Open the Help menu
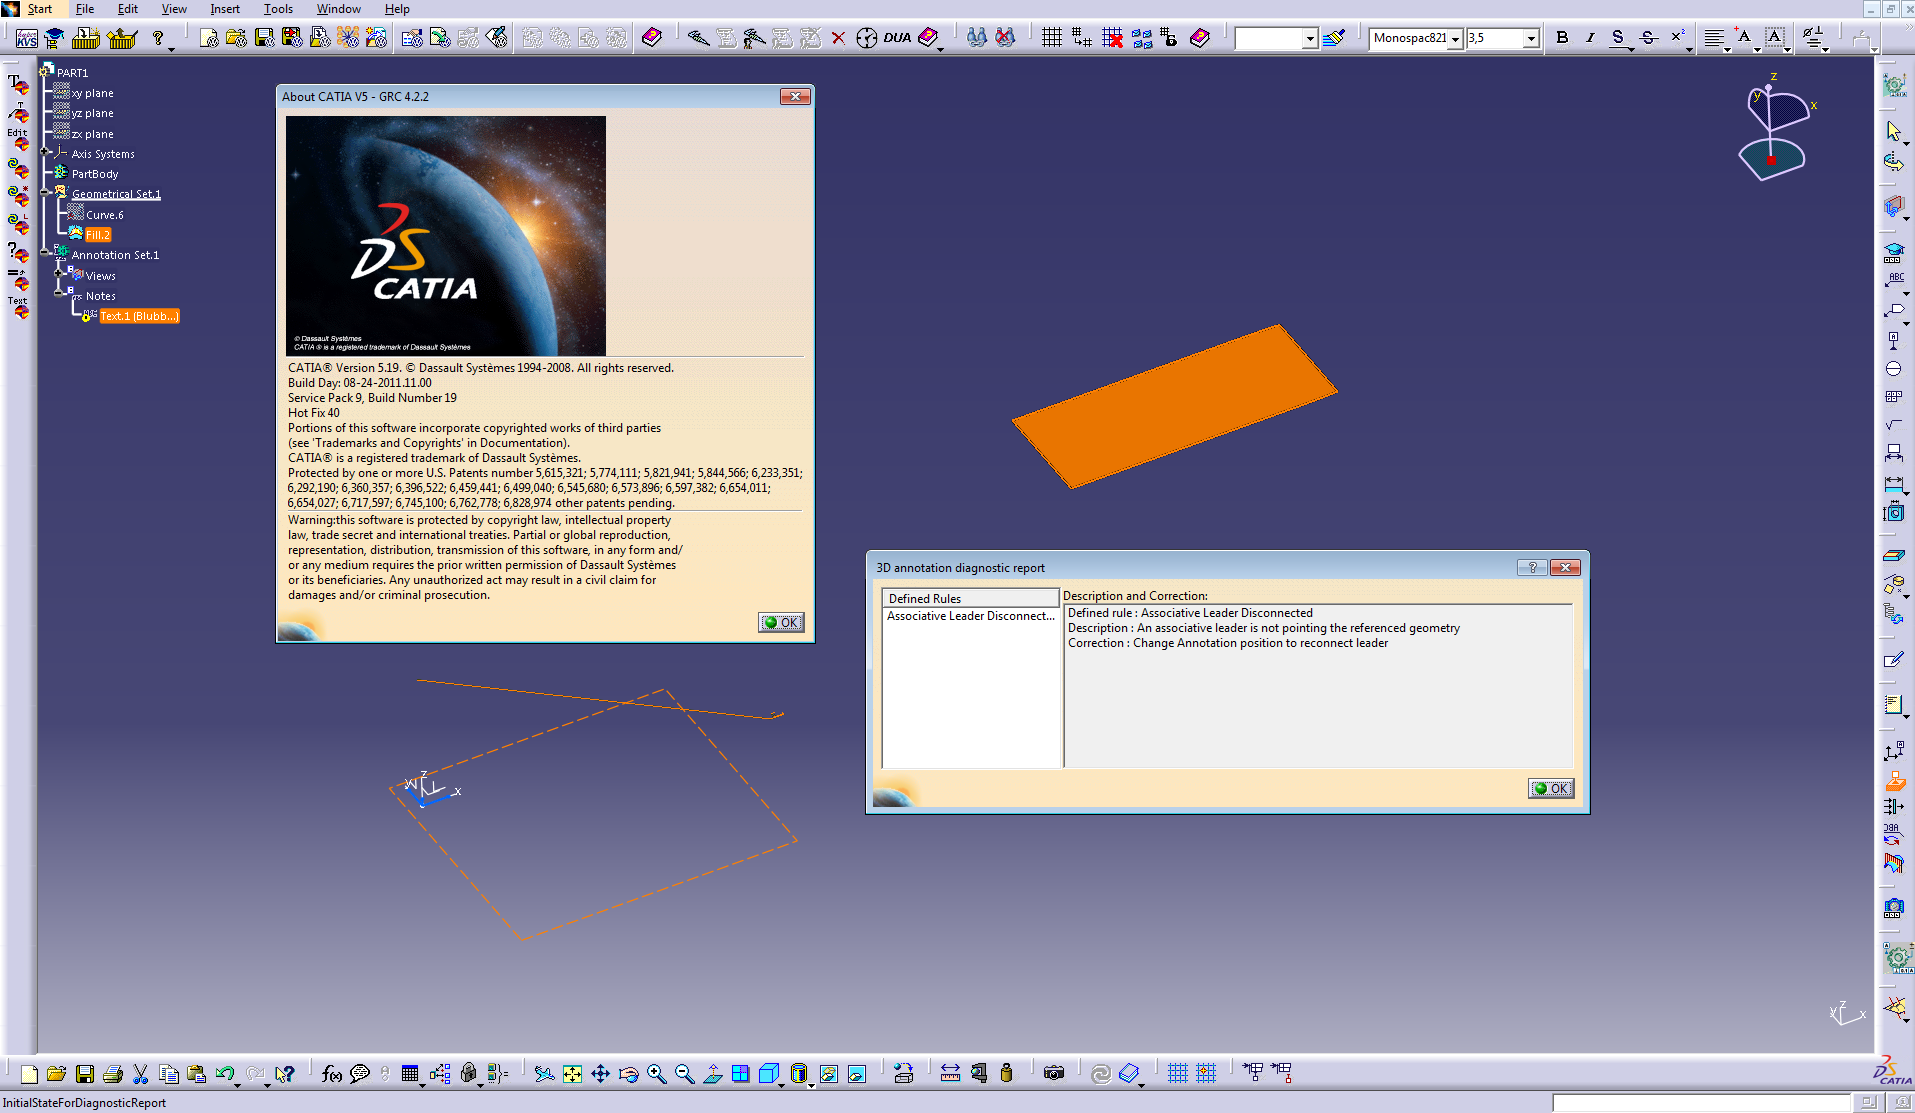Screen dimensions: 1915x1113 pos(397,9)
